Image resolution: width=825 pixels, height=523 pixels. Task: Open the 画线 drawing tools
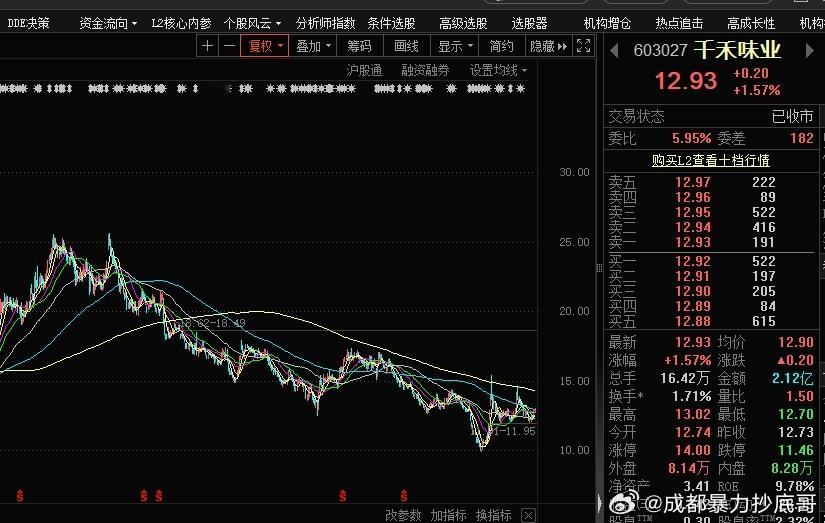407,46
